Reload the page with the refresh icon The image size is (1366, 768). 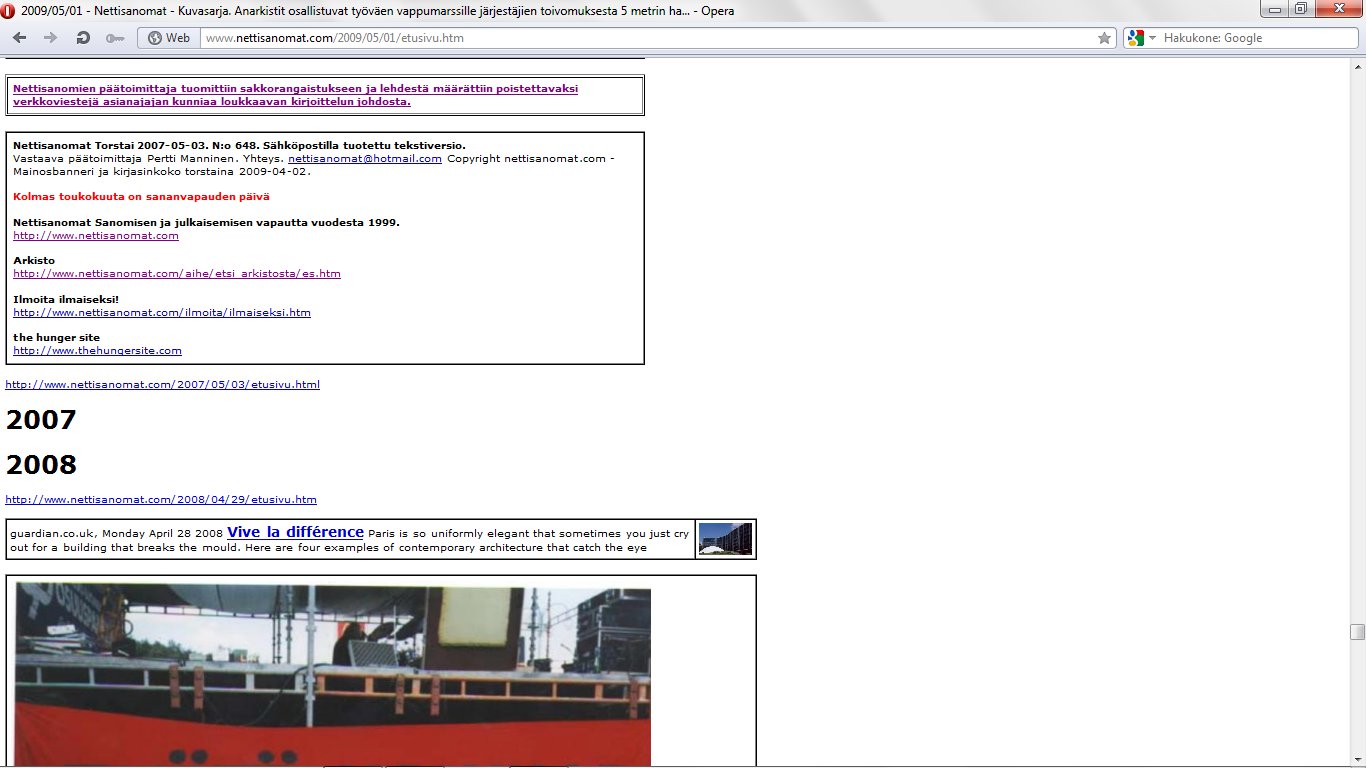83,38
